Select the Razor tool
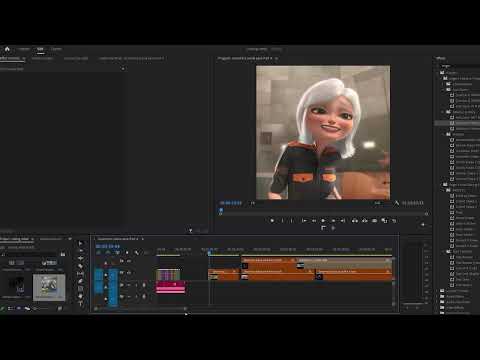Screen dimensions: 480x360 point(81,266)
